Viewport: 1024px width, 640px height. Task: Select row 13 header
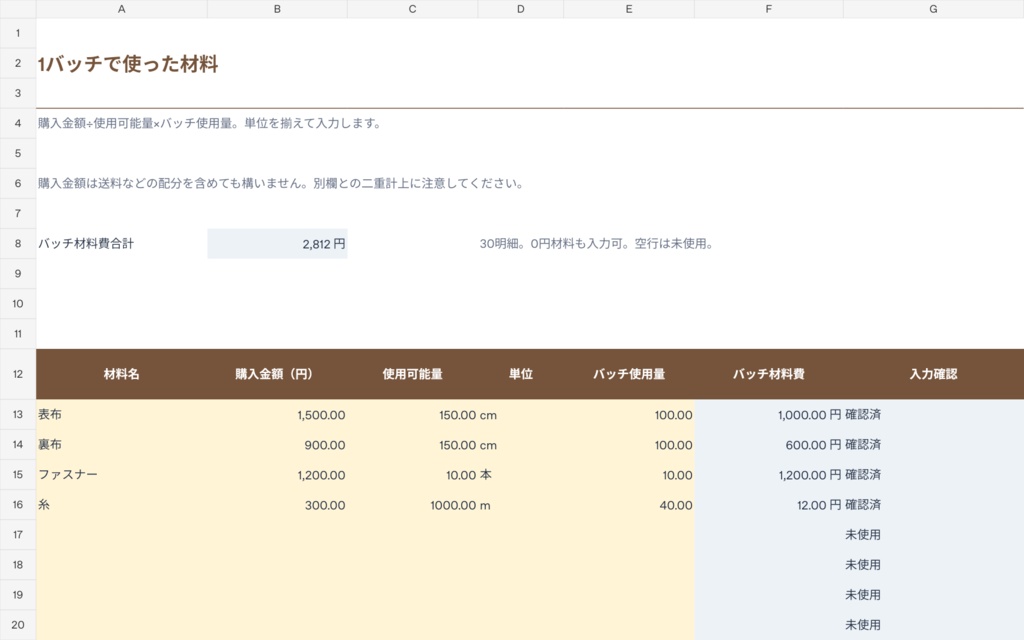18,415
